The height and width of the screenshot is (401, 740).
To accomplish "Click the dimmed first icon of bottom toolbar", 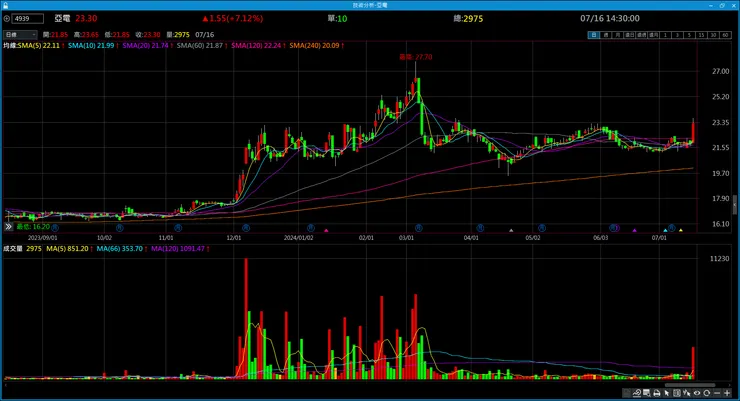I will tap(627, 393).
